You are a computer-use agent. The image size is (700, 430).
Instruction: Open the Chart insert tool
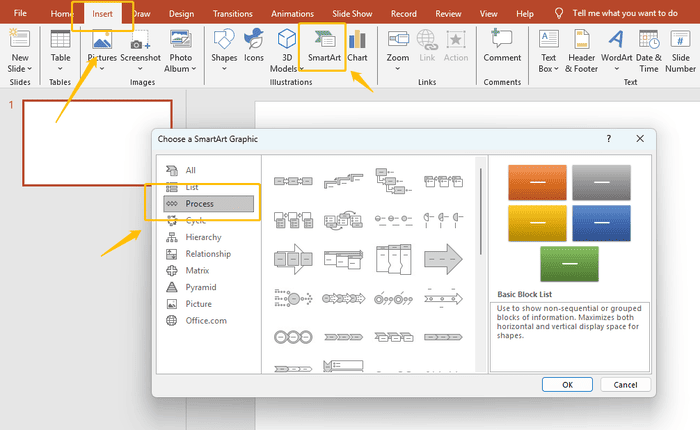click(x=357, y=48)
